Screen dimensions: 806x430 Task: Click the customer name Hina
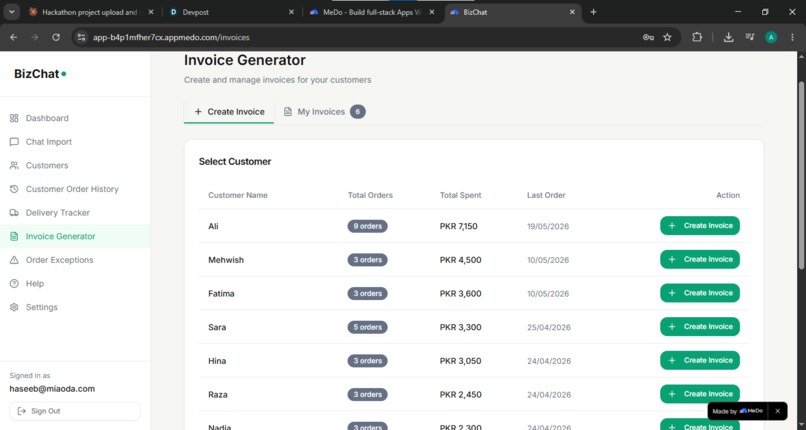[217, 361]
